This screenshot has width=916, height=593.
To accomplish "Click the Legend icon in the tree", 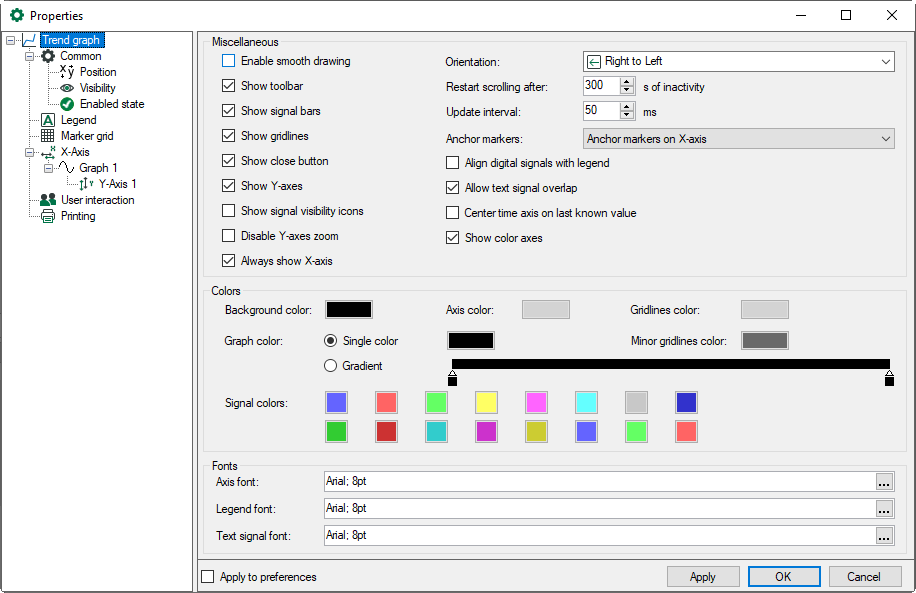I will [x=48, y=120].
